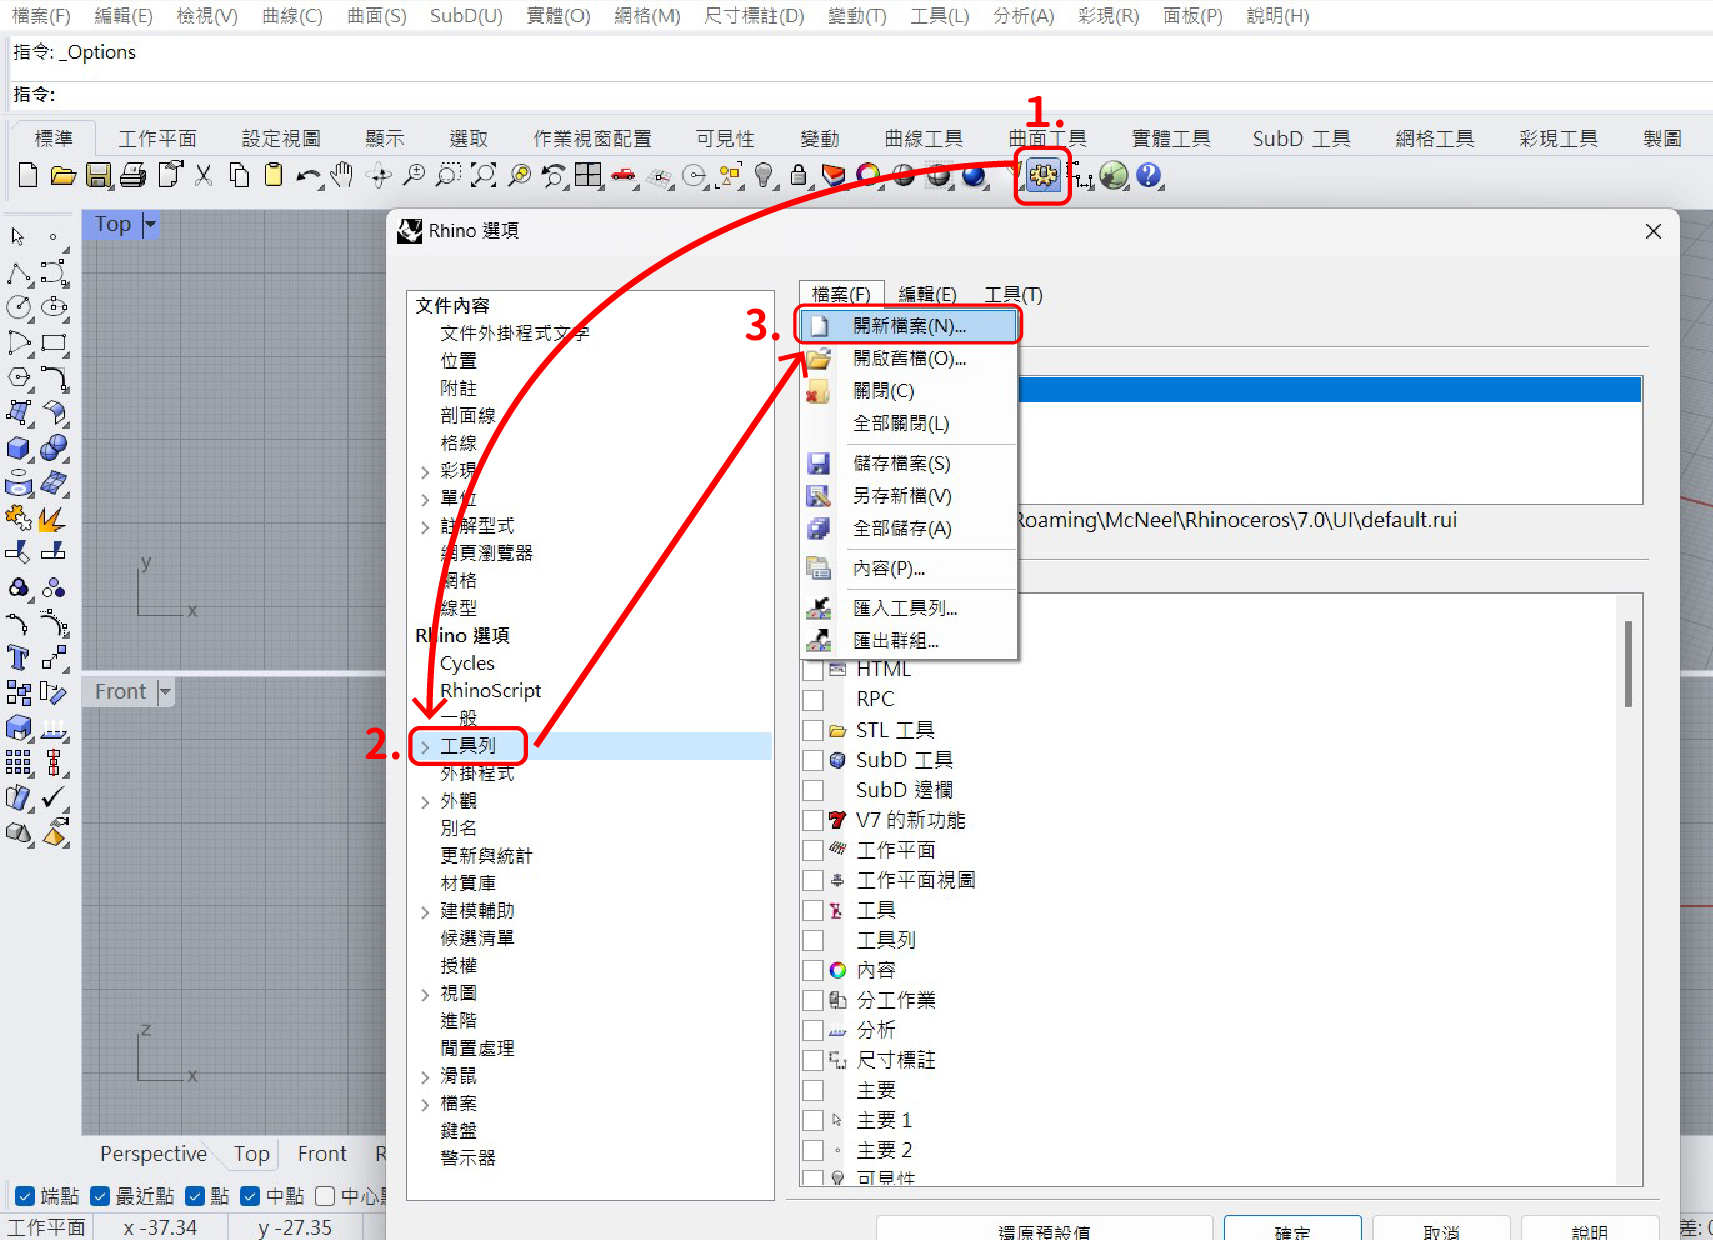Choose 開新檔案(N)... from the menu
This screenshot has height=1241, width=1713.
tap(908, 326)
